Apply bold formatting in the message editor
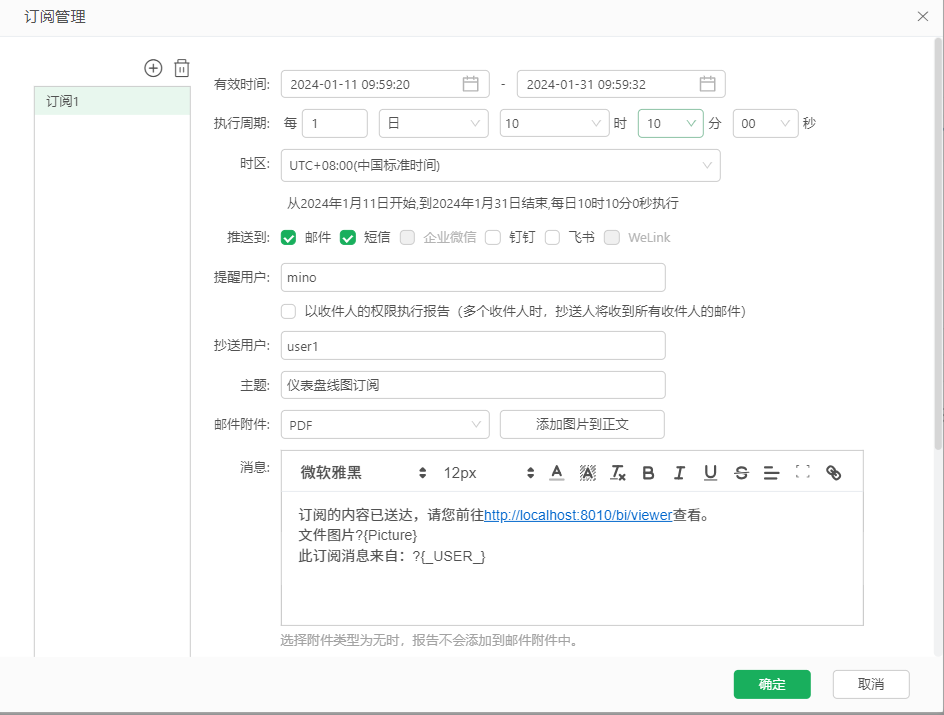Screen dimensions: 944x715 (x=648, y=472)
